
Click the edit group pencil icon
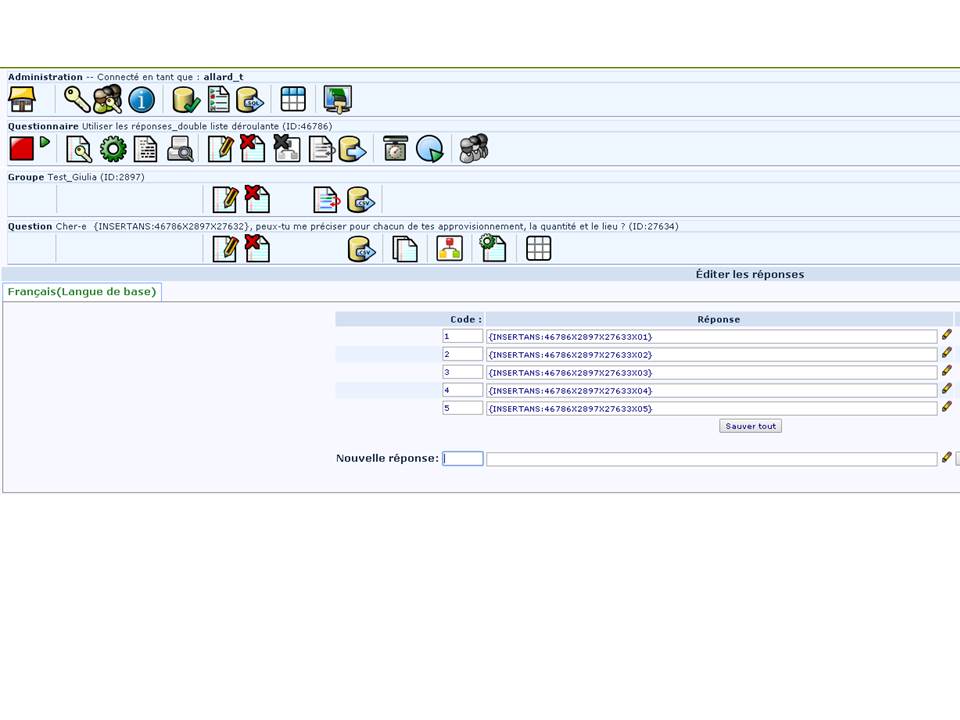pyautogui.click(x=224, y=199)
